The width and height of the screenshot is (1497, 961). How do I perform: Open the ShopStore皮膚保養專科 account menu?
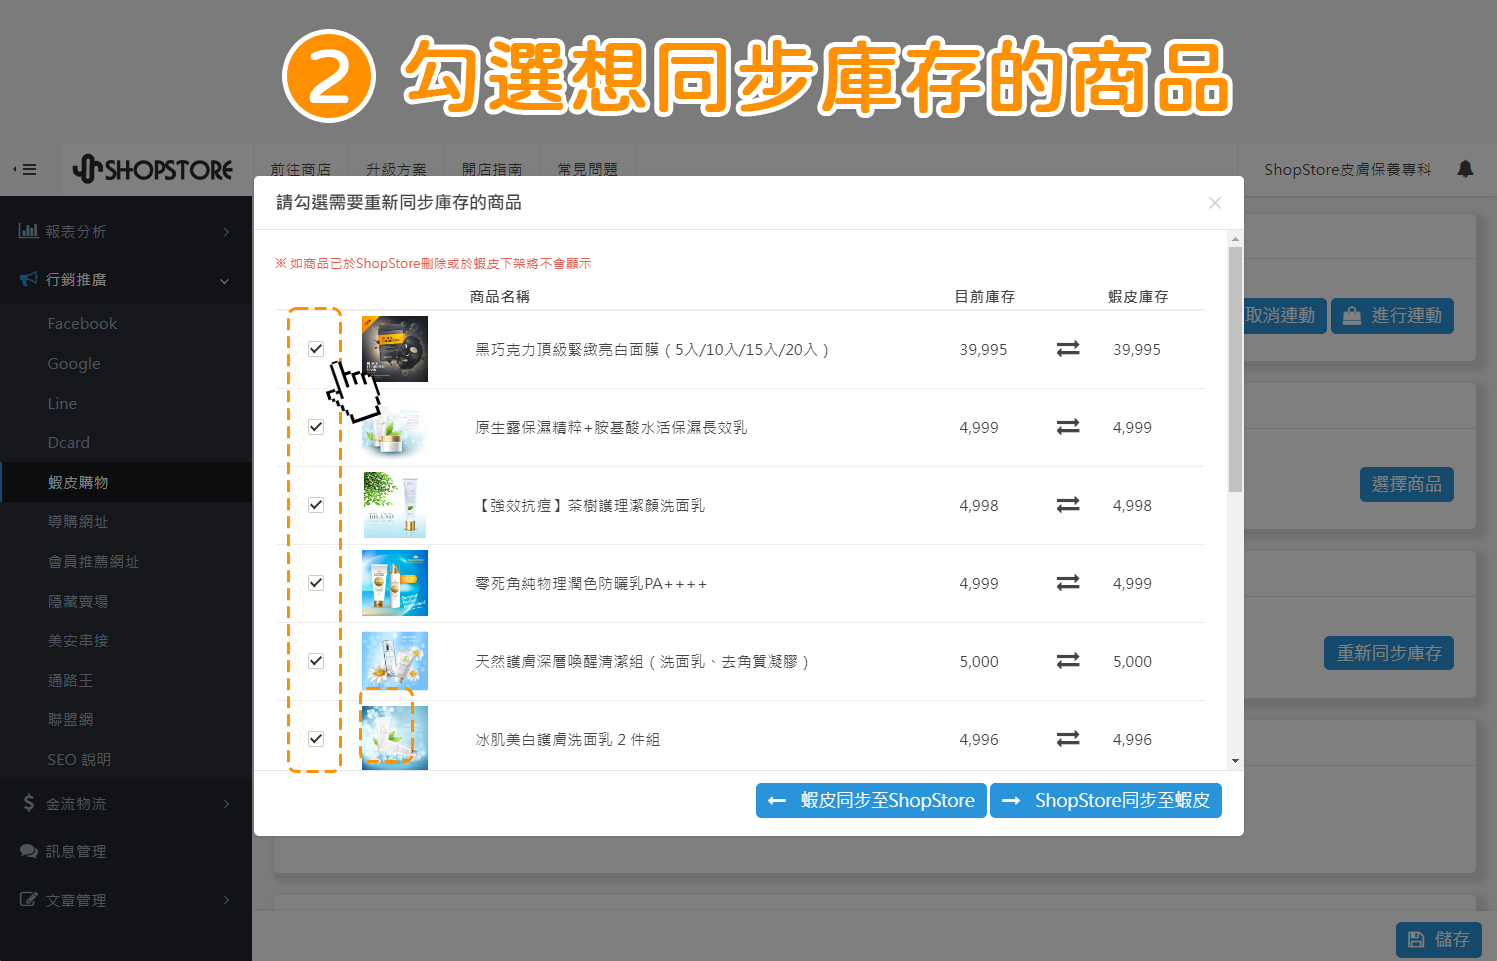[x=1348, y=170]
